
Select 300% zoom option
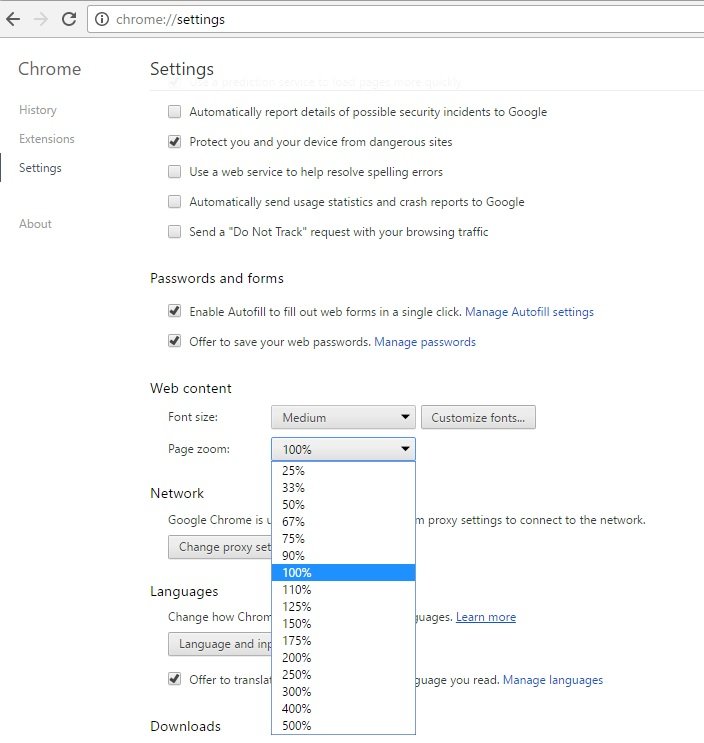tap(343, 692)
